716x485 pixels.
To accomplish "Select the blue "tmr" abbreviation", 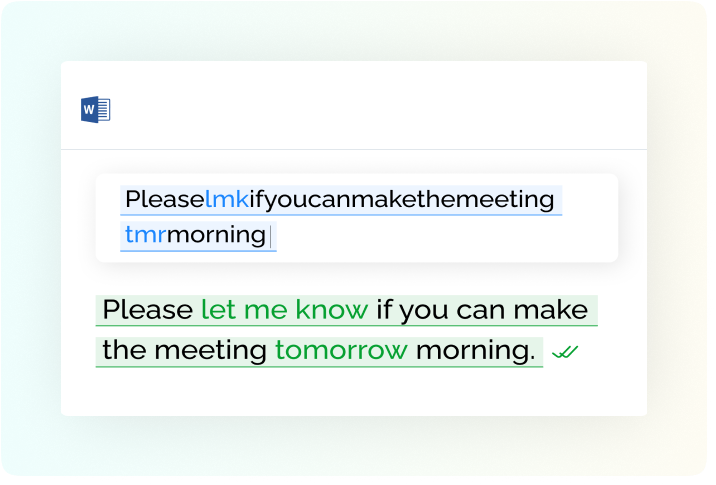I will coord(146,235).
